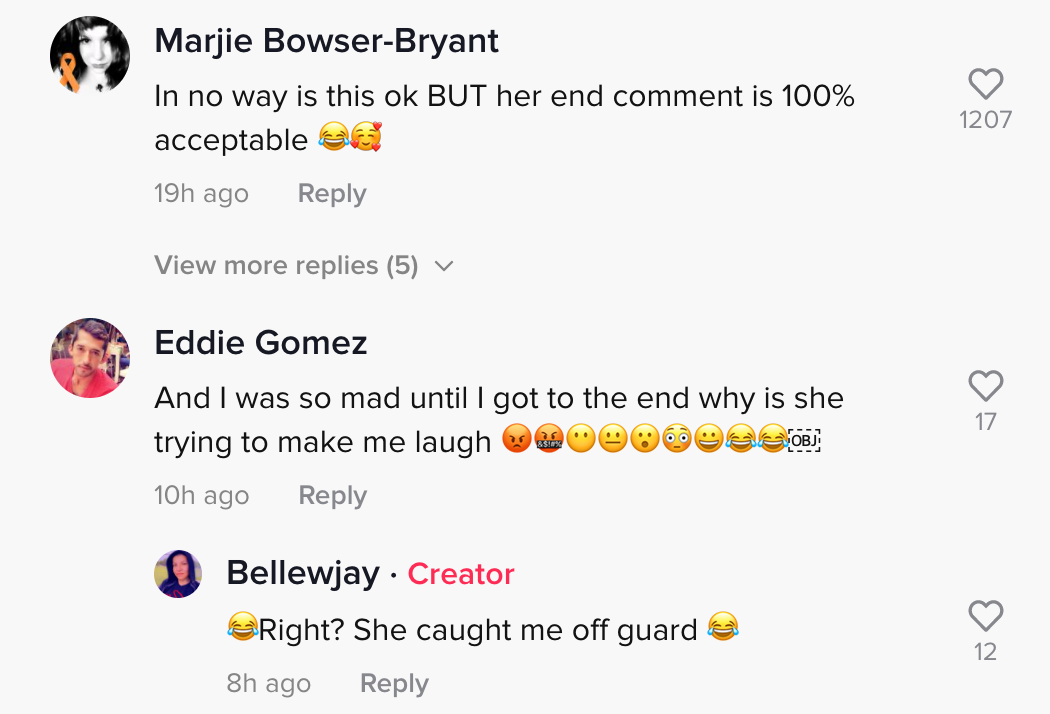This screenshot has height=714, width=1050.
Task: Click the 19h ago timestamp
Action: (202, 194)
